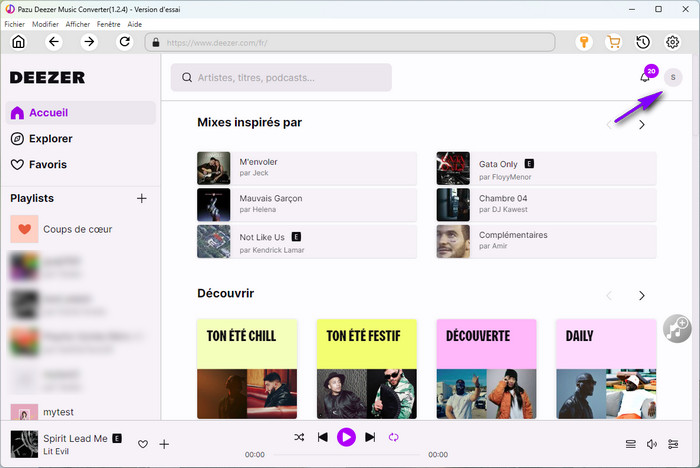700x468 pixels.
Task: Go back with the left arrow button
Action: pyautogui.click(x=54, y=42)
